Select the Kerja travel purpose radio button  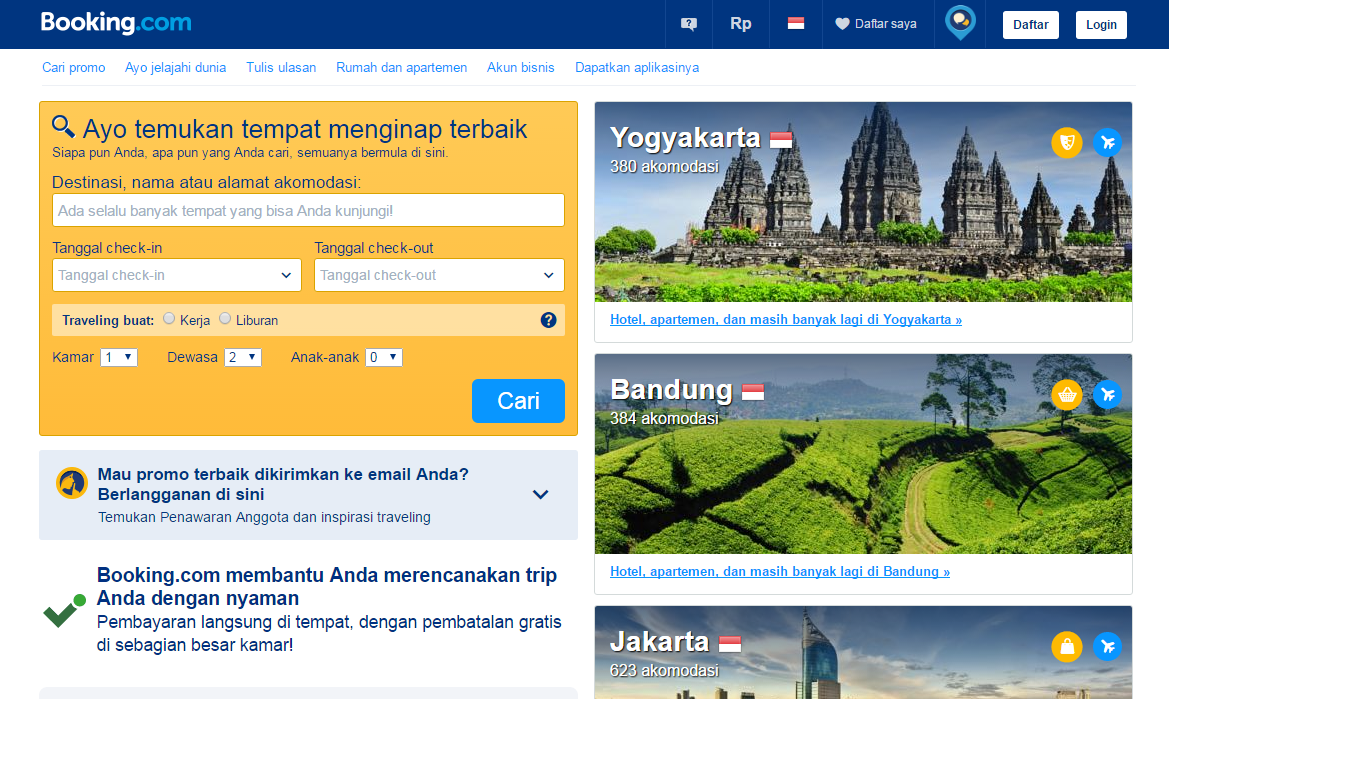click(168, 320)
